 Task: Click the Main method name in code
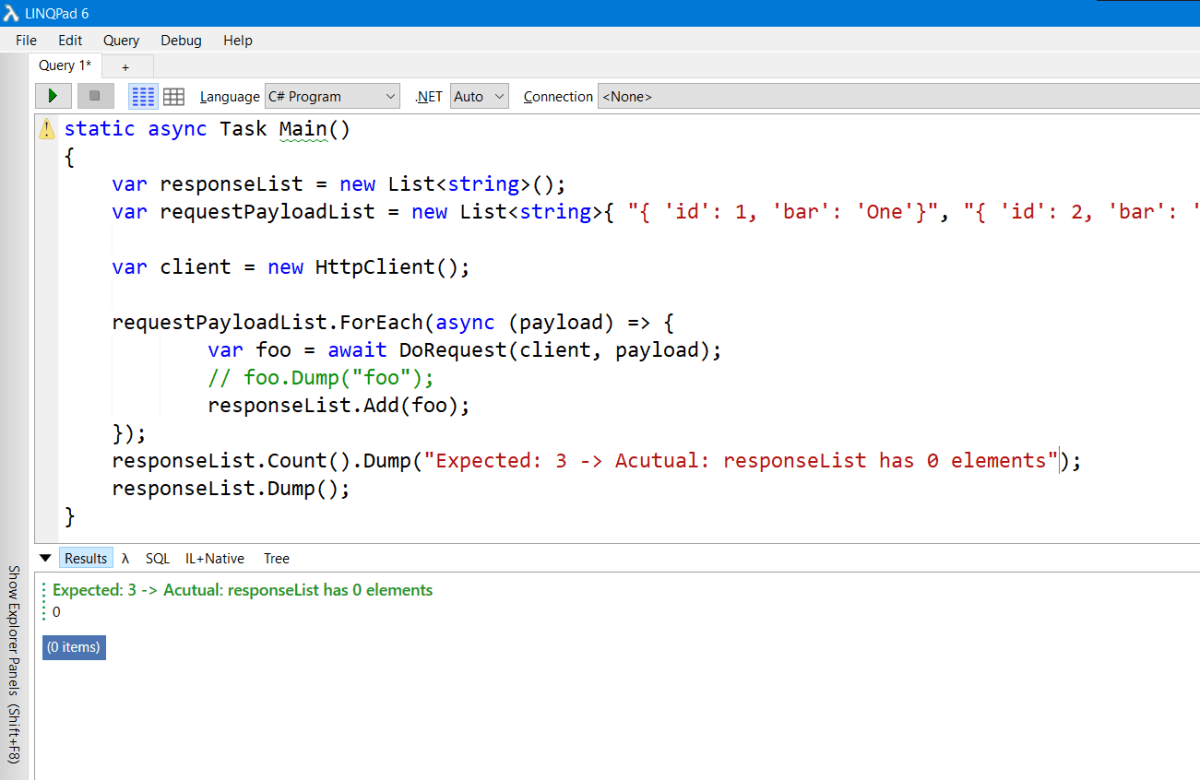pos(303,129)
